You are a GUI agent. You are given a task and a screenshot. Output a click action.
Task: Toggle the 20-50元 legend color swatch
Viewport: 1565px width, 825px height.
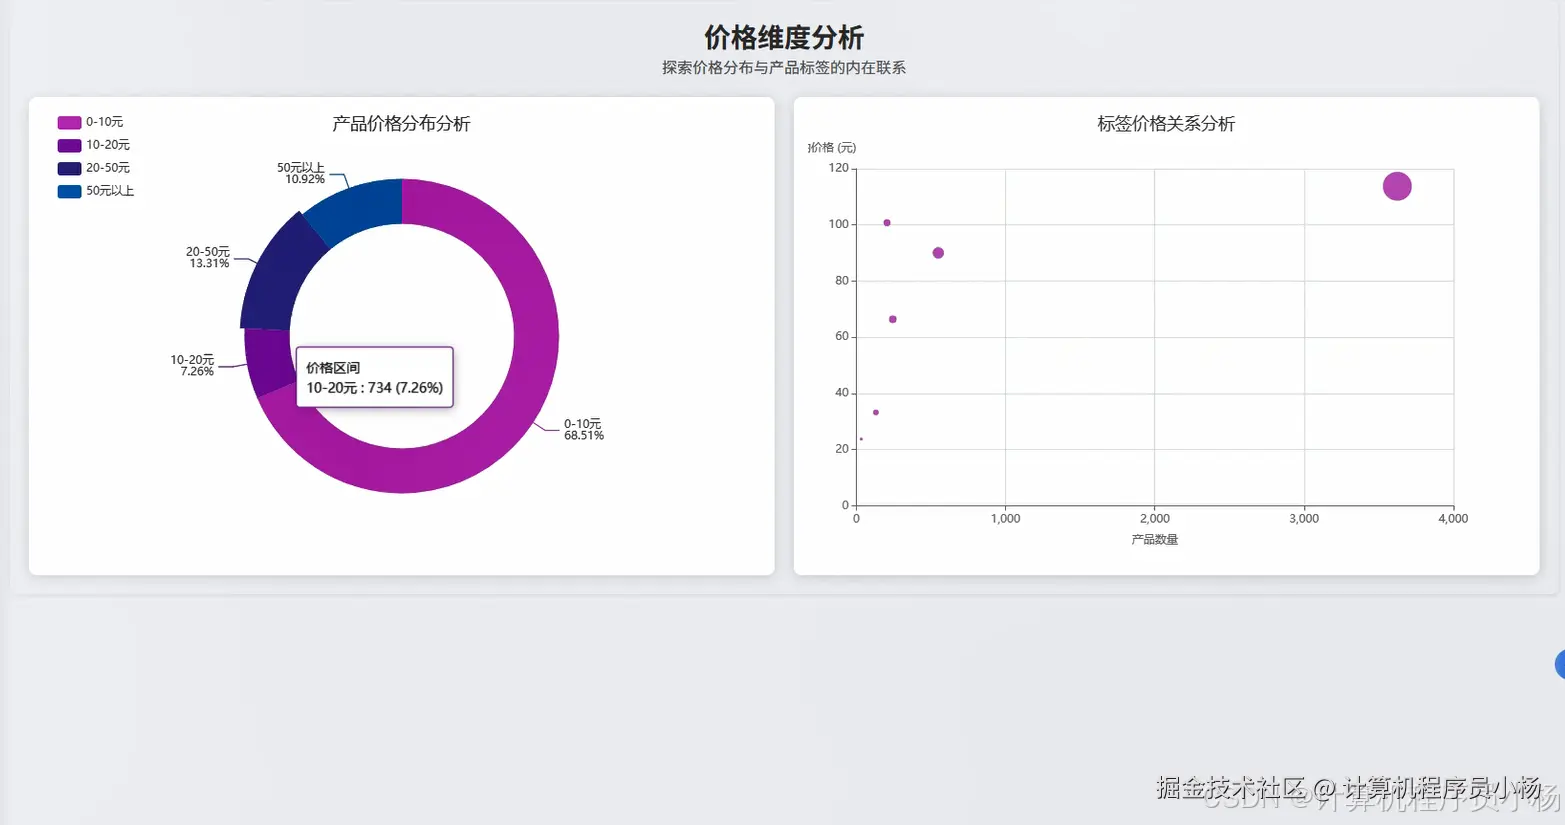(x=69, y=168)
